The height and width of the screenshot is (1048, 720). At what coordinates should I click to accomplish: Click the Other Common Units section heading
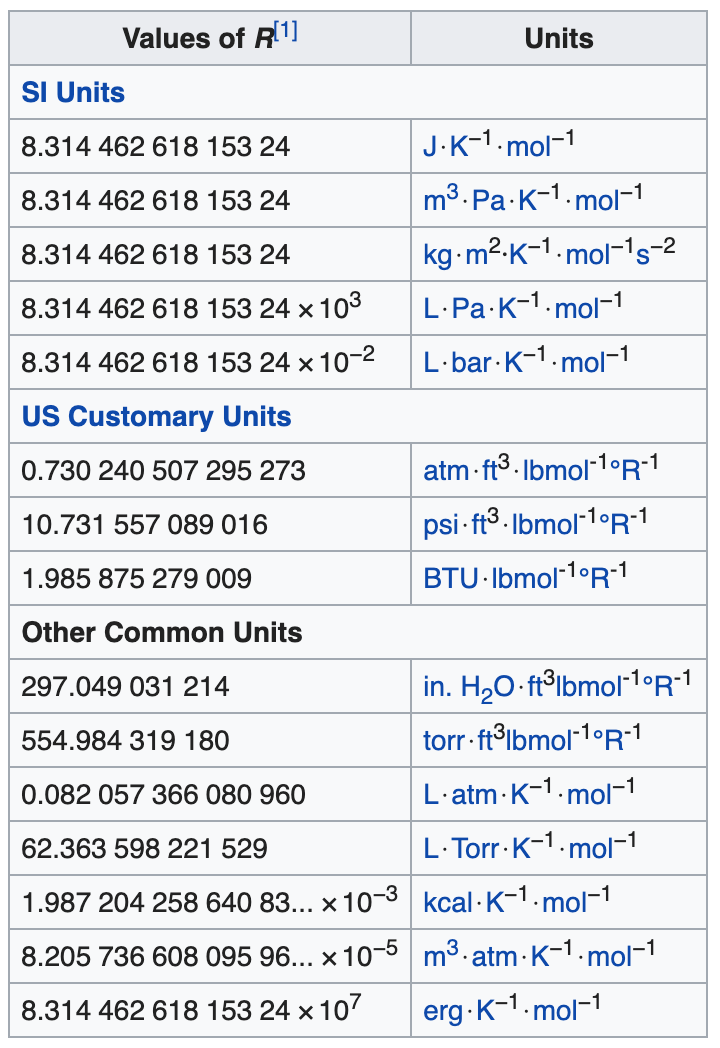[162, 633]
